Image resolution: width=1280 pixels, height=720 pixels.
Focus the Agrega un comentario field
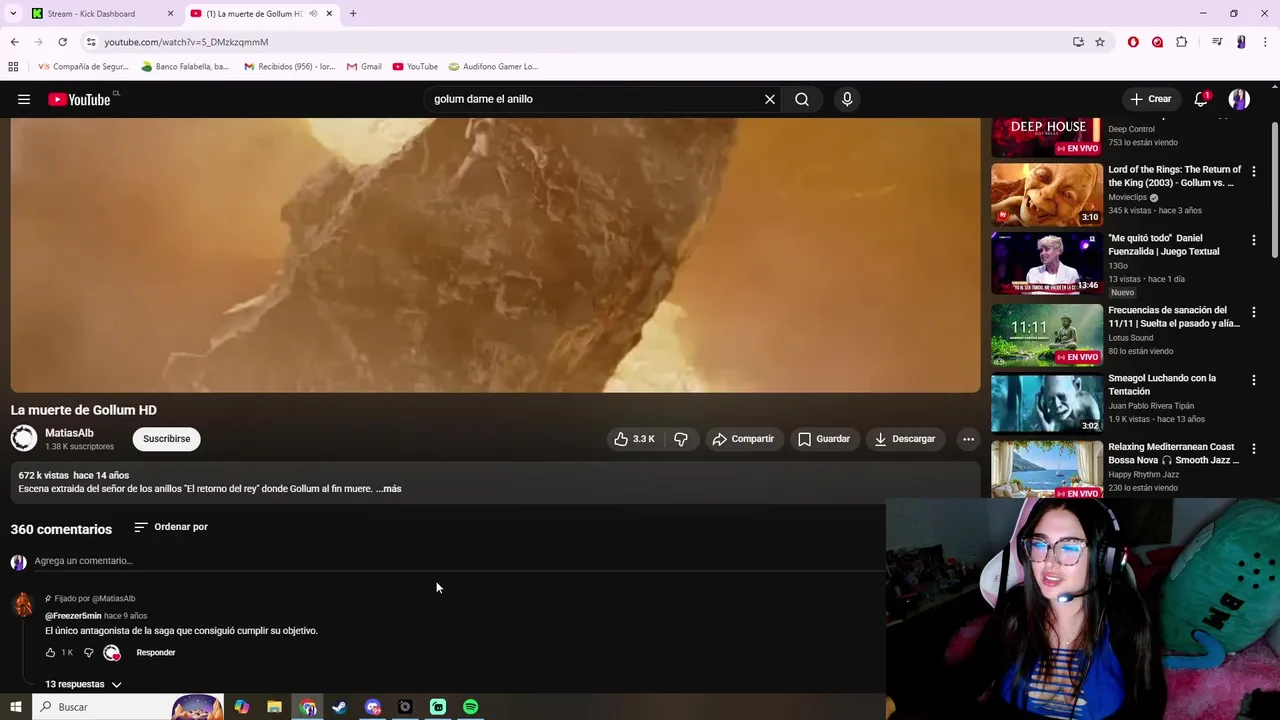coord(458,561)
